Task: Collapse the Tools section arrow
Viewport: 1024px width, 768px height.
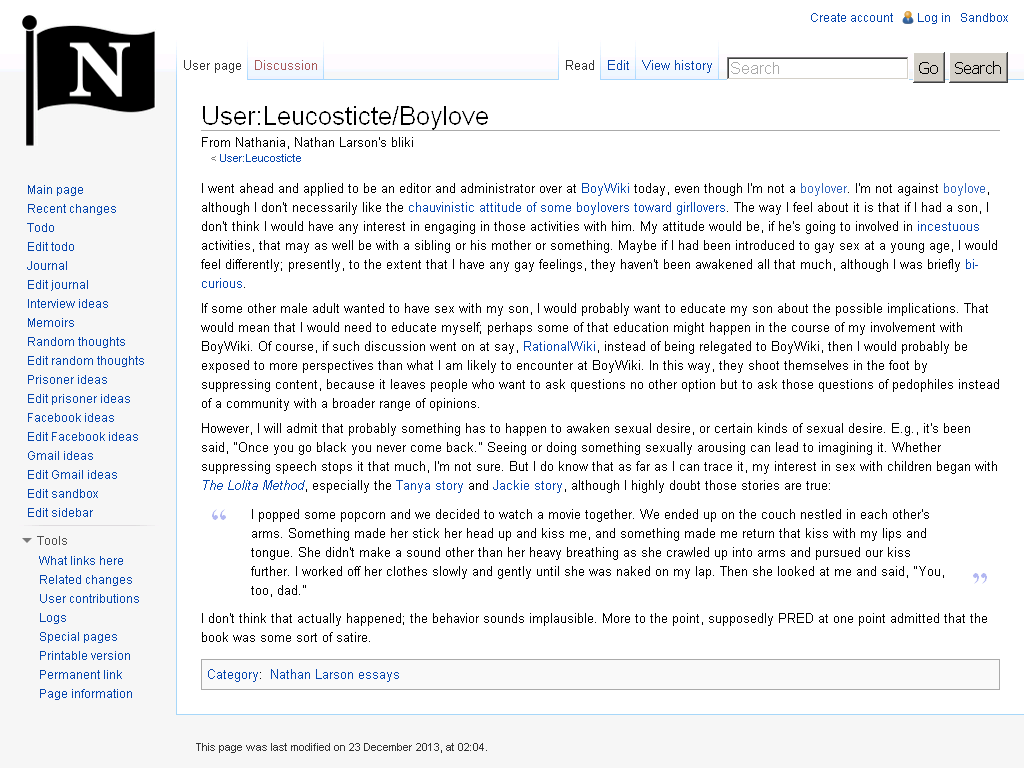Action: pyautogui.click(x=27, y=540)
